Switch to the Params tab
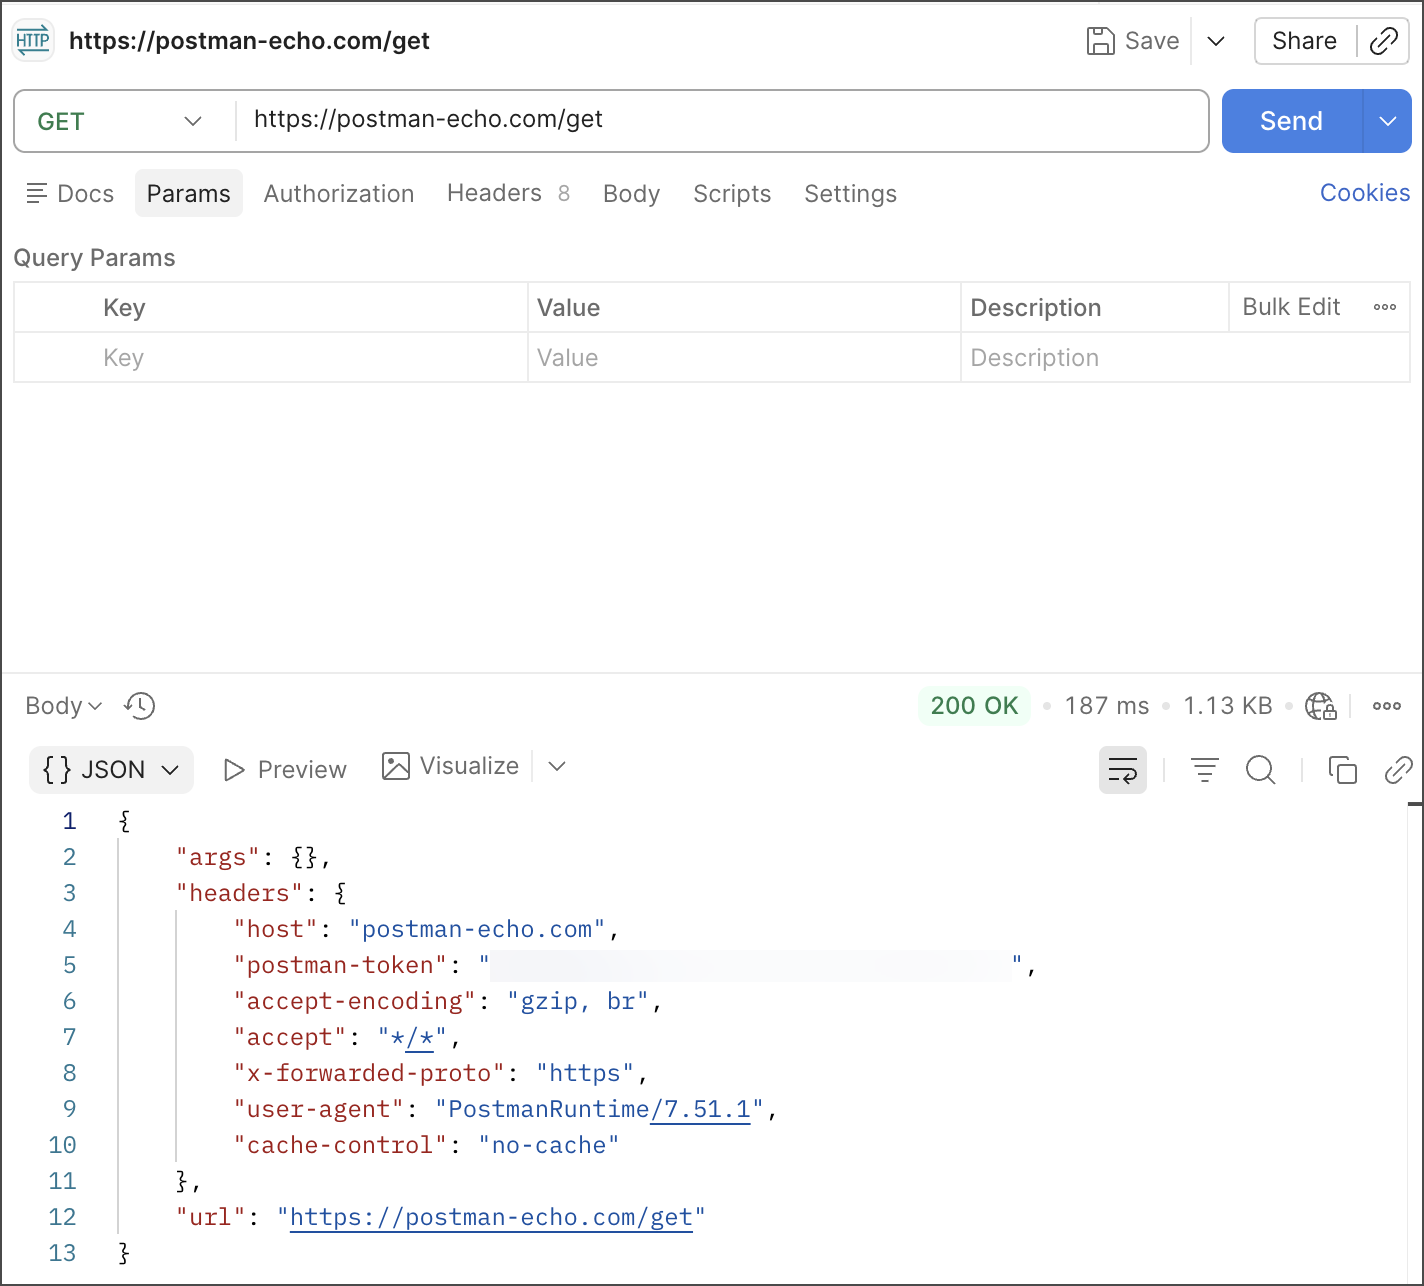Image resolution: width=1424 pixels, height=1286 pixels. (189, 193)
